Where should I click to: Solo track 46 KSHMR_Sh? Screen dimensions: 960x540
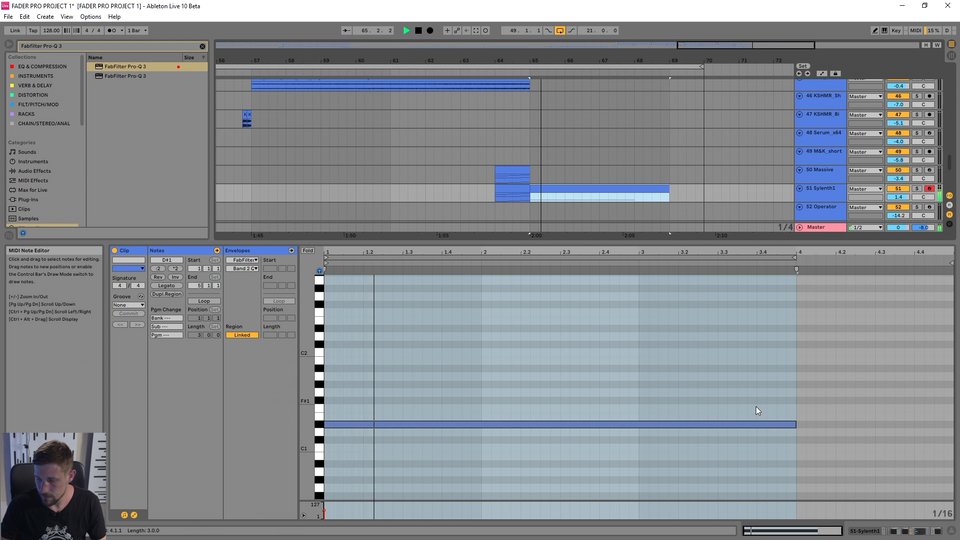(x=917, y=96)
